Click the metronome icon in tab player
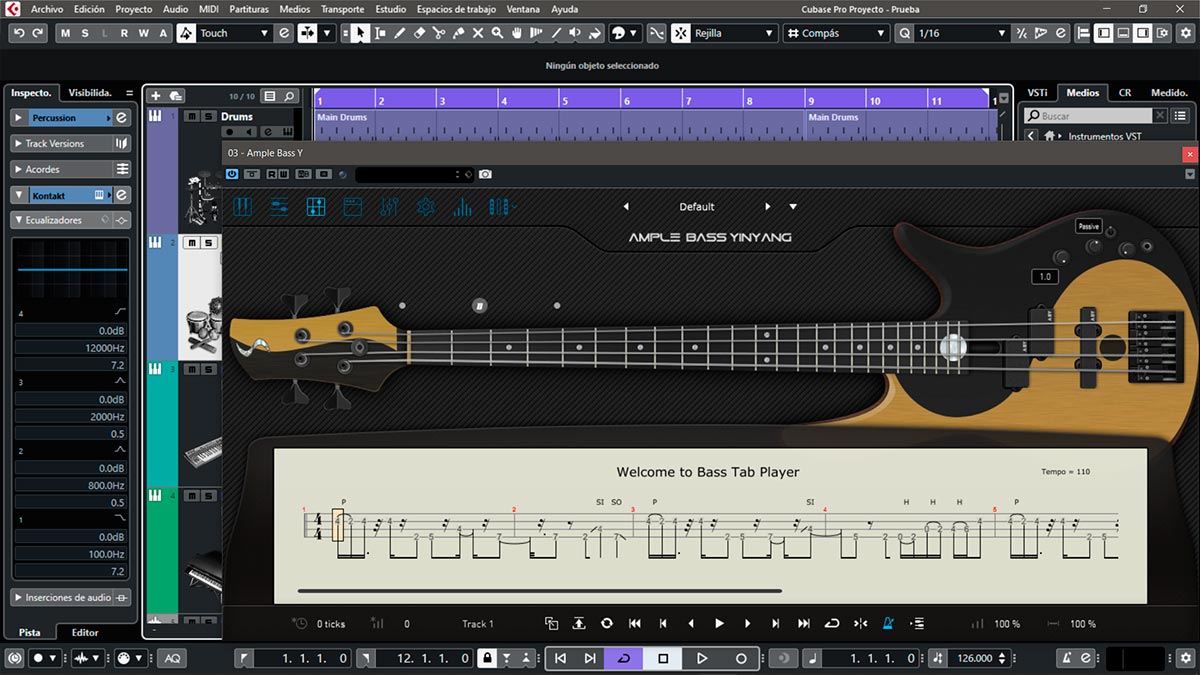Screen dimensions: 1200x675 (x=887, y=623)
